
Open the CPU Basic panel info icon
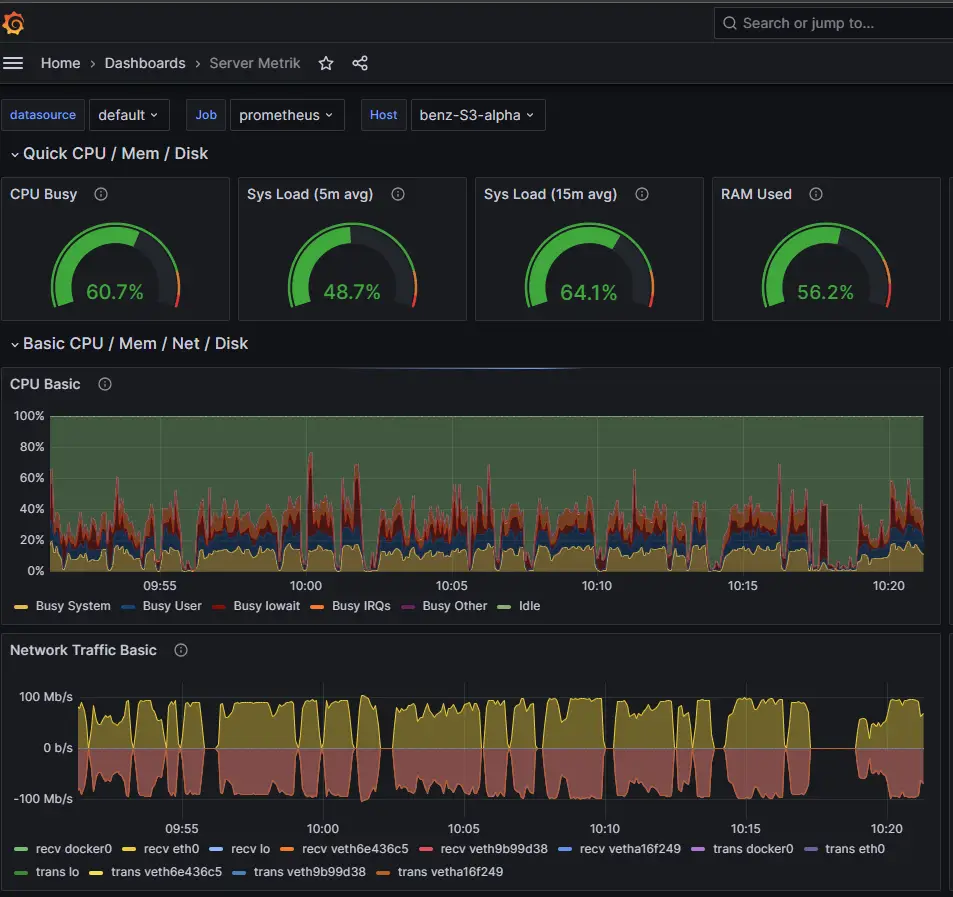coord(104,384)
